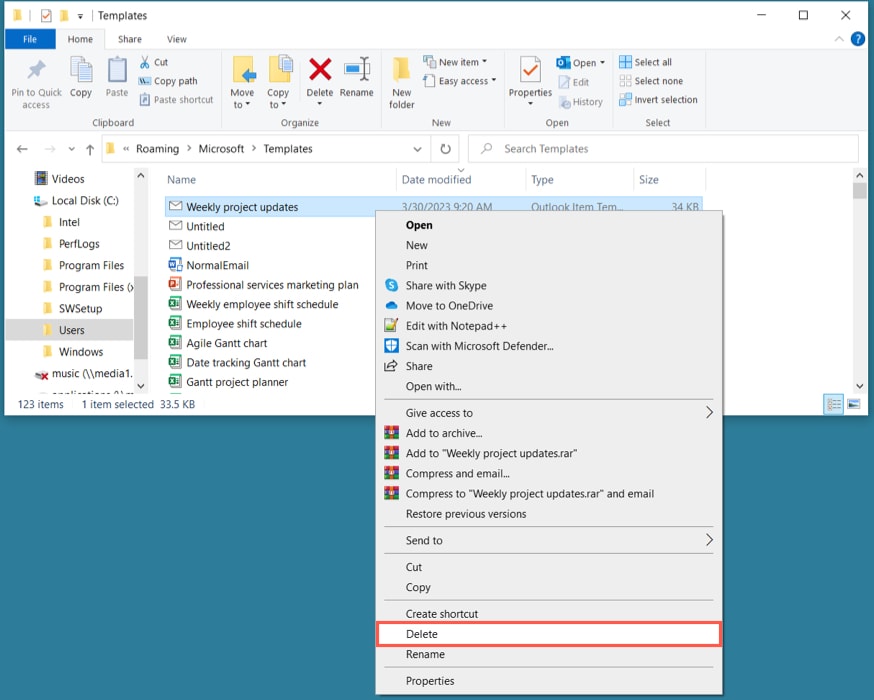The width and height of the screenshot is (874, 700).
Task: Switch to details view in status bar
Action: coord(834,404)
